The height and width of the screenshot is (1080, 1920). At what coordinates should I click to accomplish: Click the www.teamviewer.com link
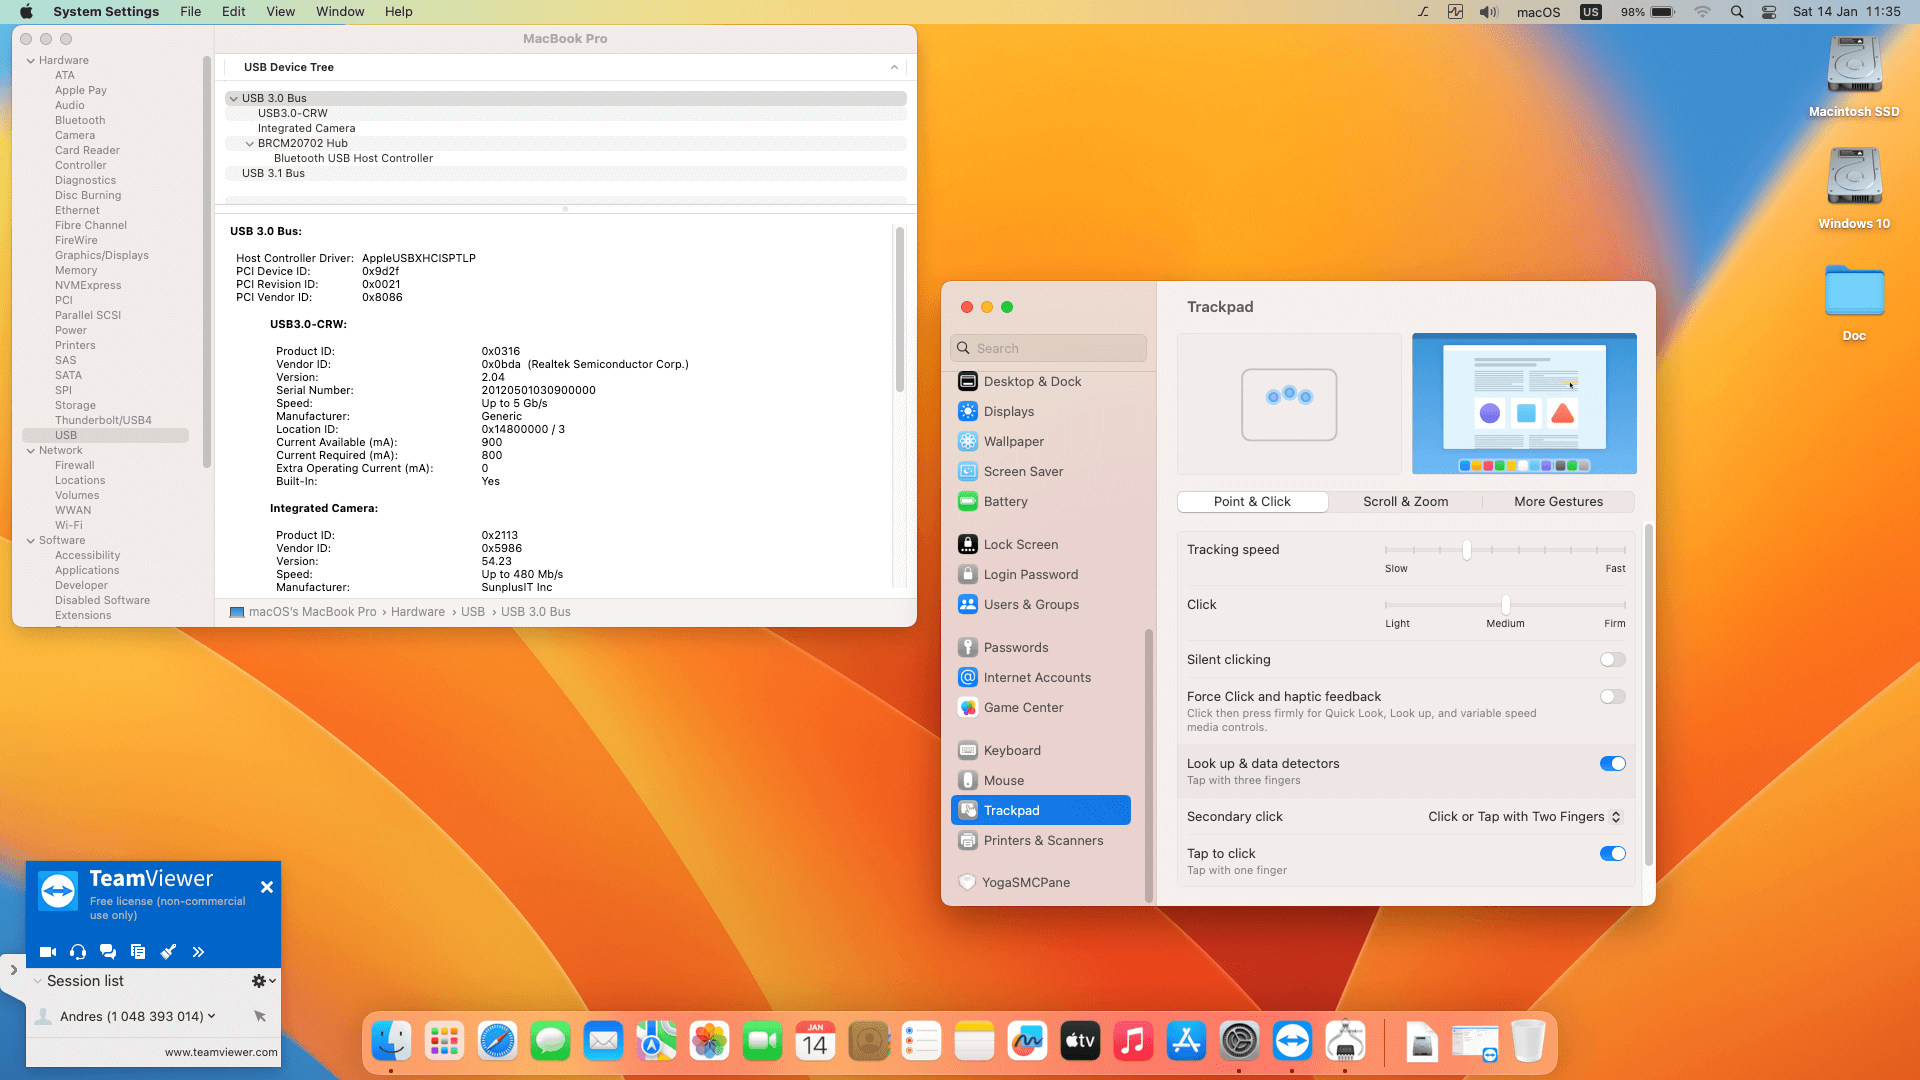(x=221, y=1052)
